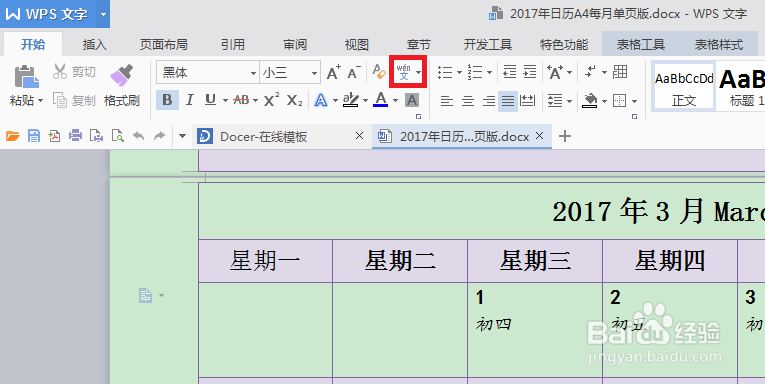Apply blue font color A button
This screenshot has width=765, height=384.
tap(381, 100)
